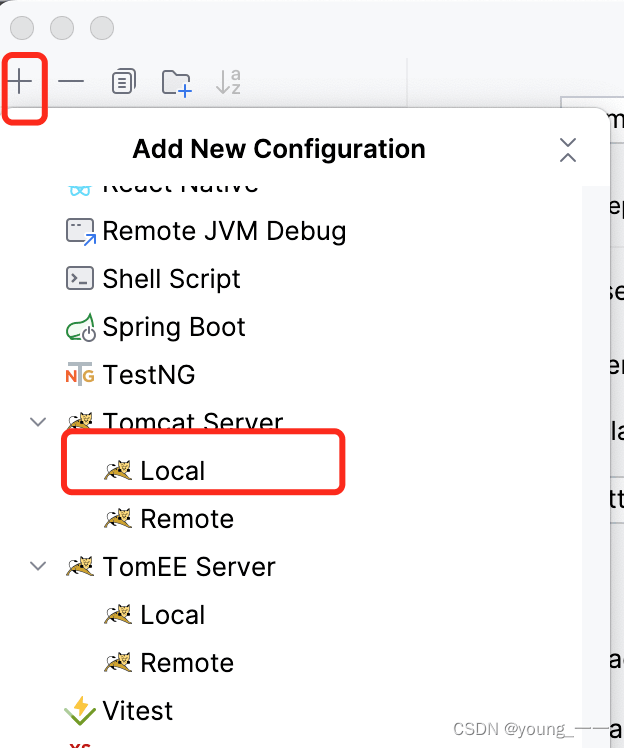Click the Add New Configuration plus icon
Screen dimensions: 624x748
pos(20,82)
